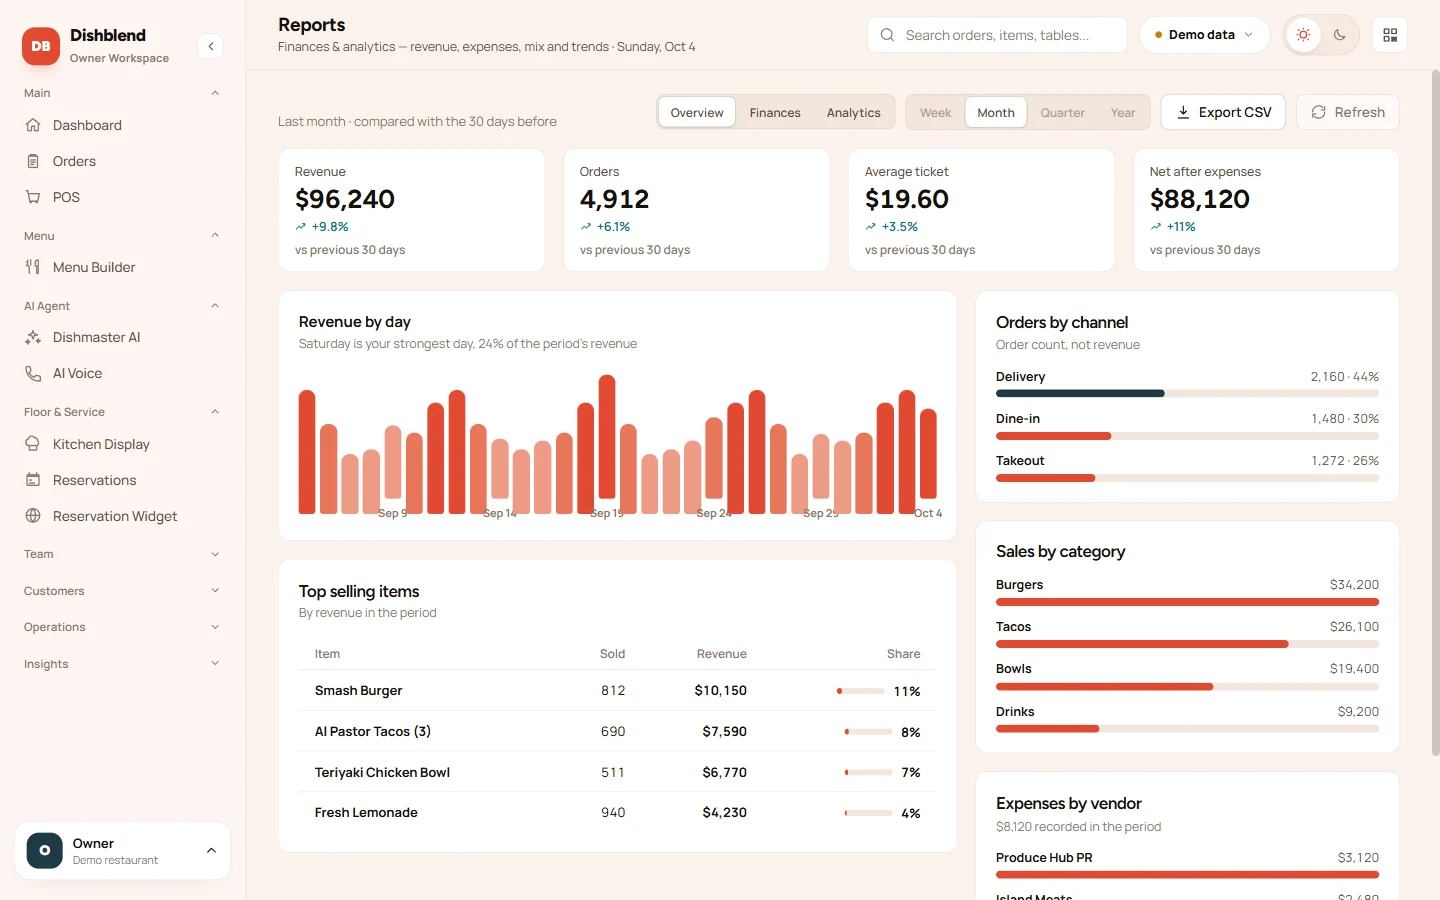Select the Fresh Lemonade row
The image size is (1440, 900).
[x=617, y=812]
